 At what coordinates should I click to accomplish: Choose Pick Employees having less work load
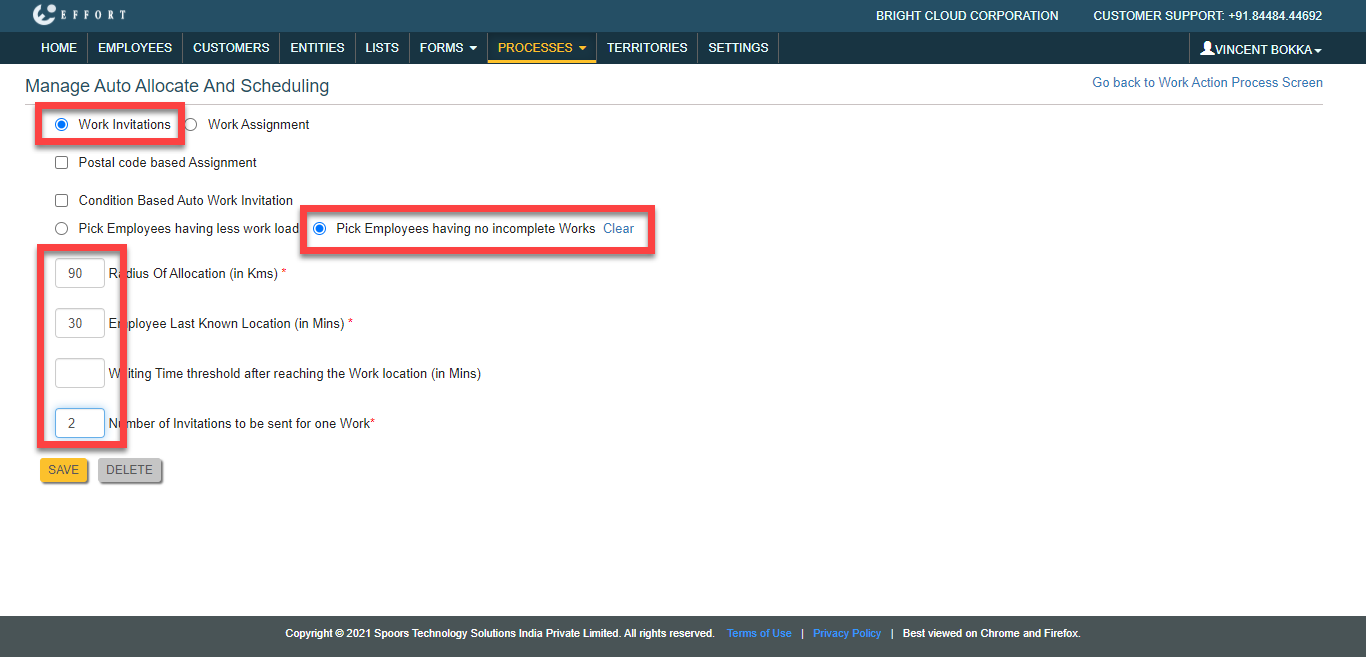(62, 229)
